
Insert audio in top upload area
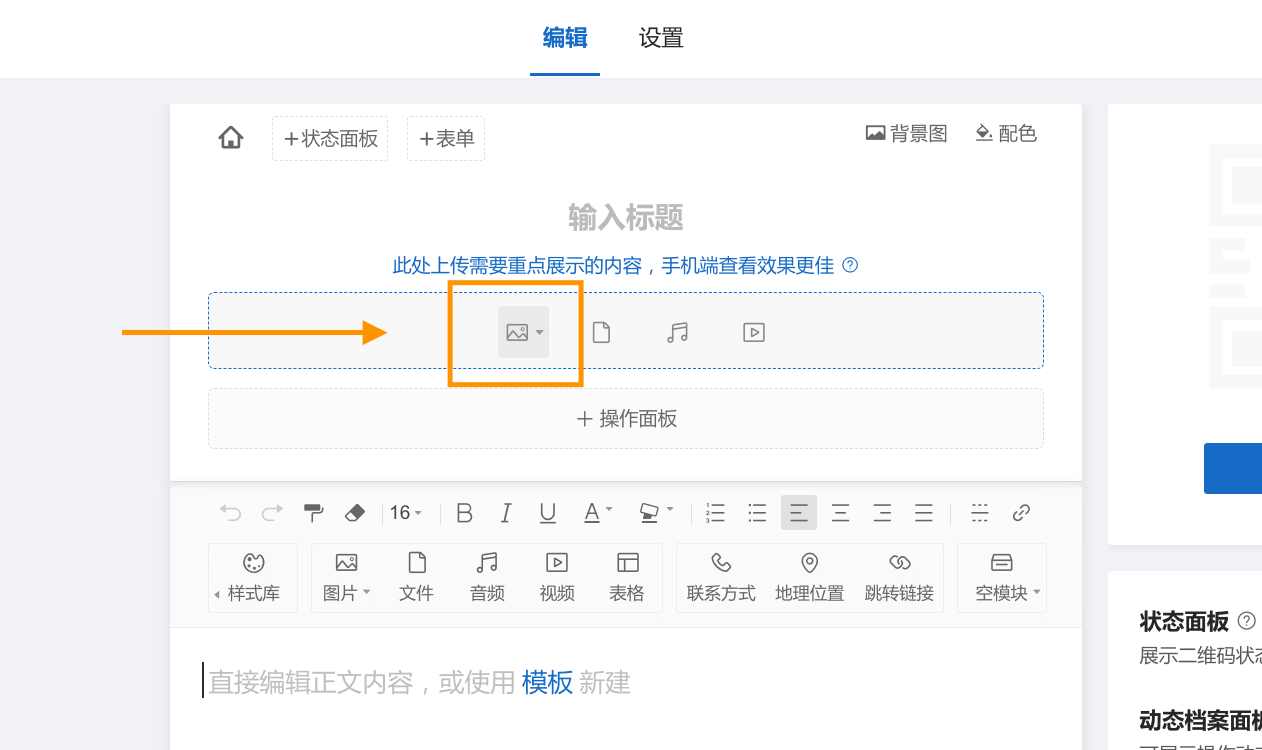677,333
